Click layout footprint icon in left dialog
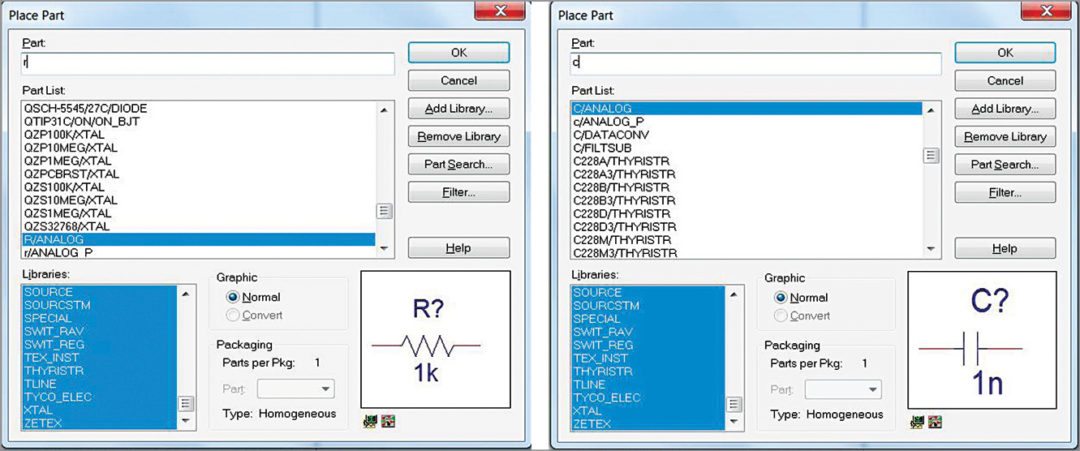Image resolution: width=1080 pixels, height=451 pixels. [387, 422]
